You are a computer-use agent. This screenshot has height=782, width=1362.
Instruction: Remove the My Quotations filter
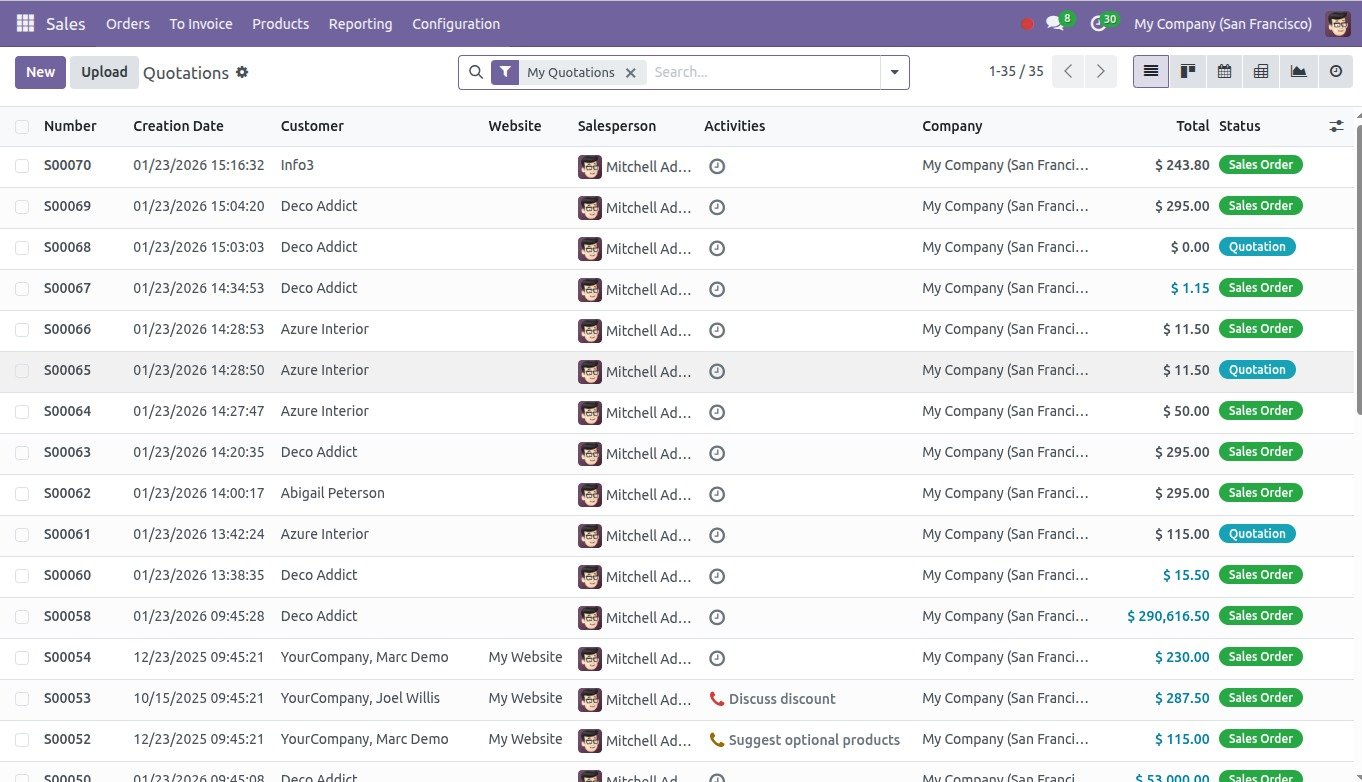point(630,72)
